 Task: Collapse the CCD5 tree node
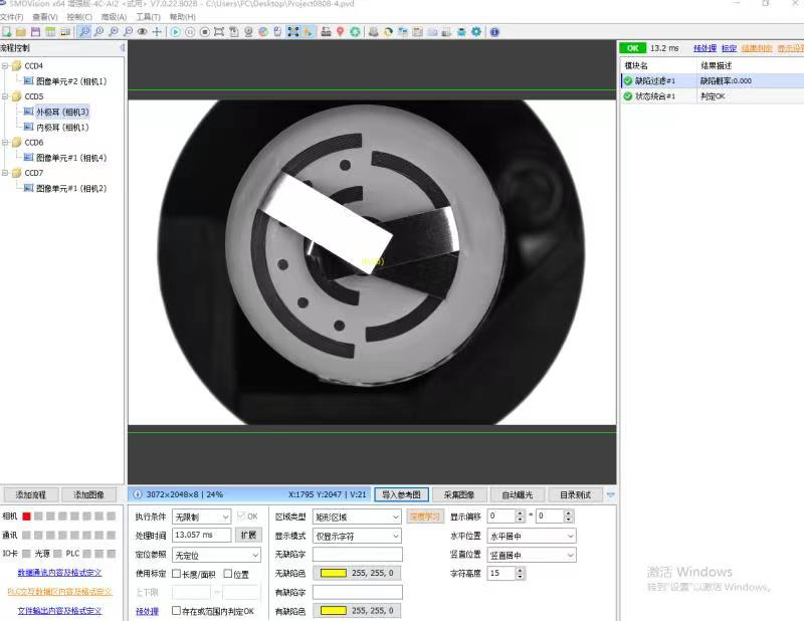point(5,97)
